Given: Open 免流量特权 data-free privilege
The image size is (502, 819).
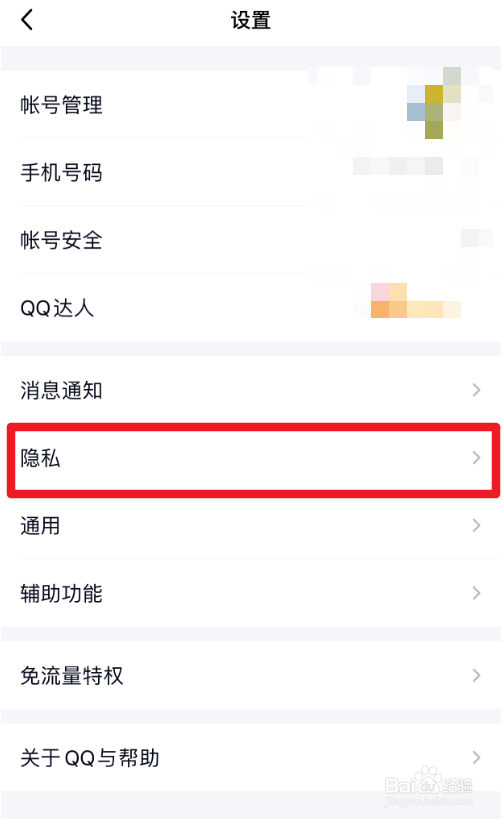Looking at the screenshot, I should coord(251,675).
